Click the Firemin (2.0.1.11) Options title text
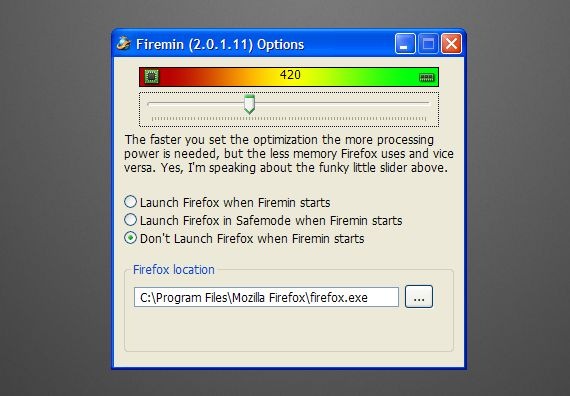Viewport: 570px width, 396px height. pyautogui.click(x=220, y=44)
